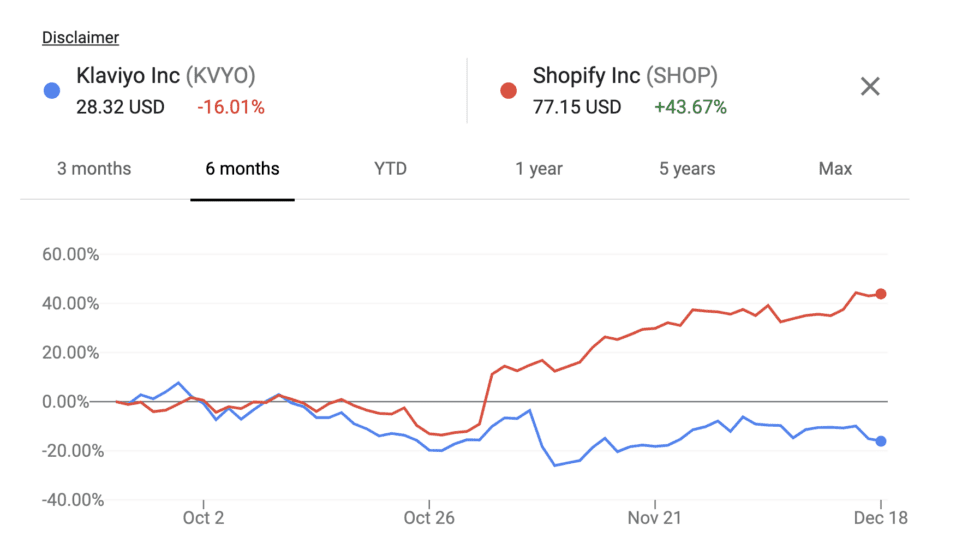The image size is (980, 555).
Task: Click the Shopify +43.67% change value
Action: coord(690,107)
